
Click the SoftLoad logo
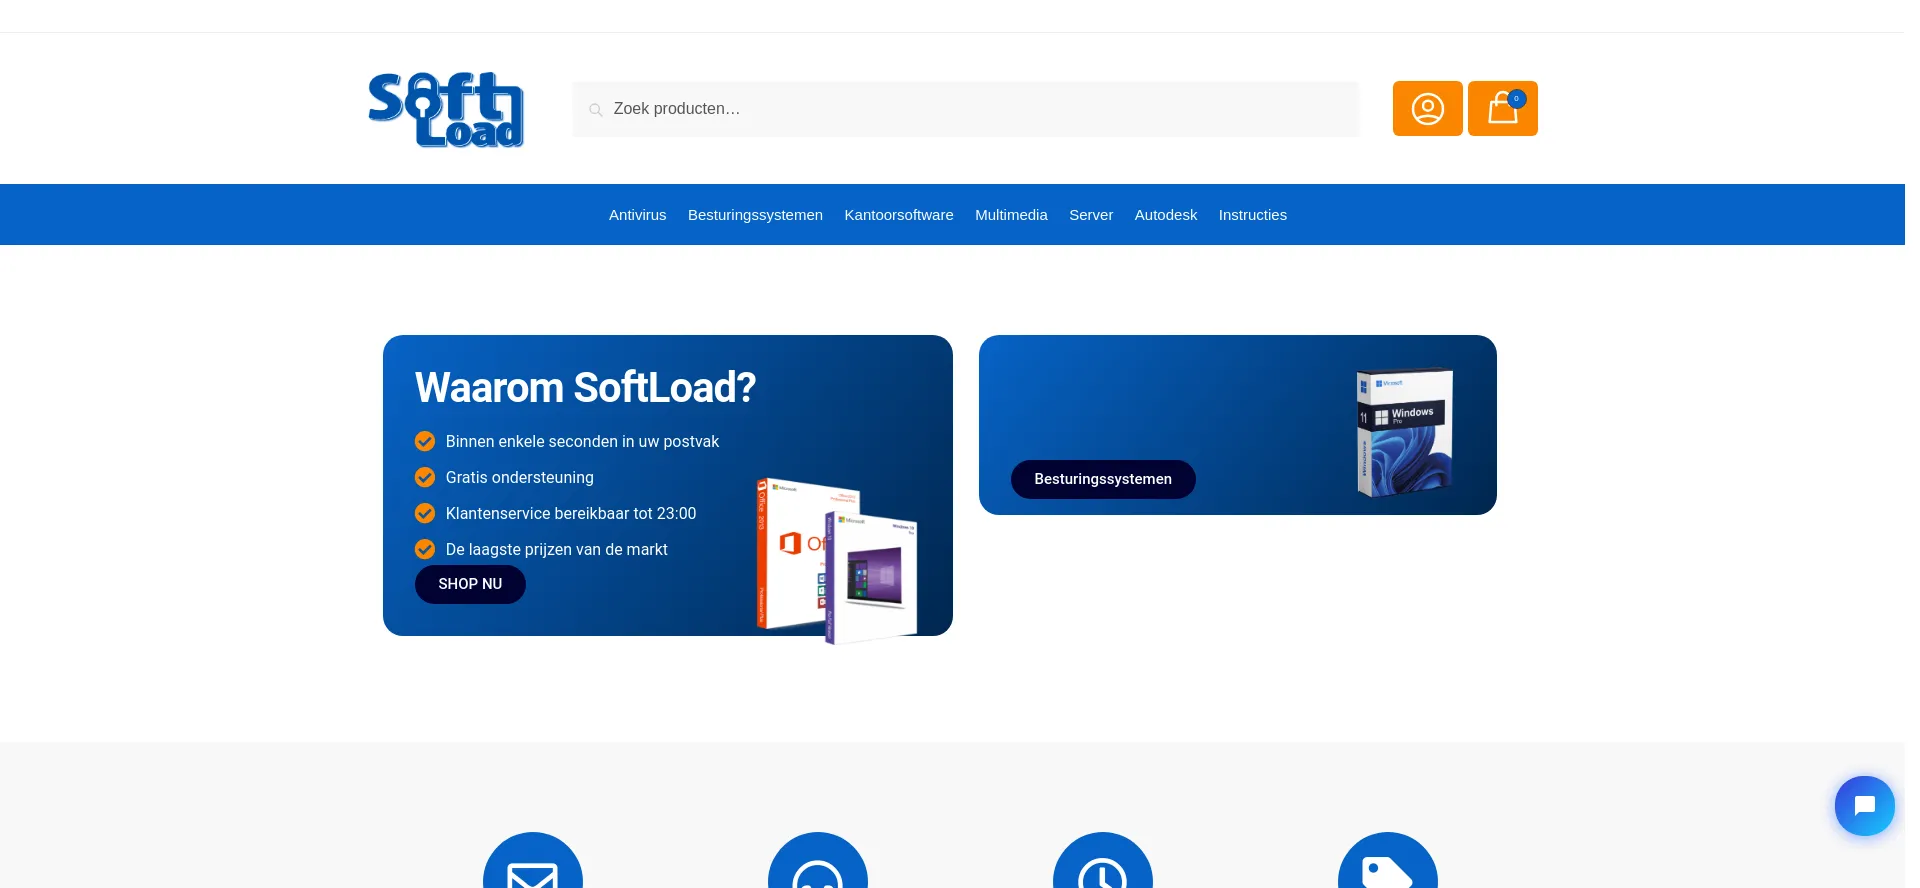(x=446, y=109)
